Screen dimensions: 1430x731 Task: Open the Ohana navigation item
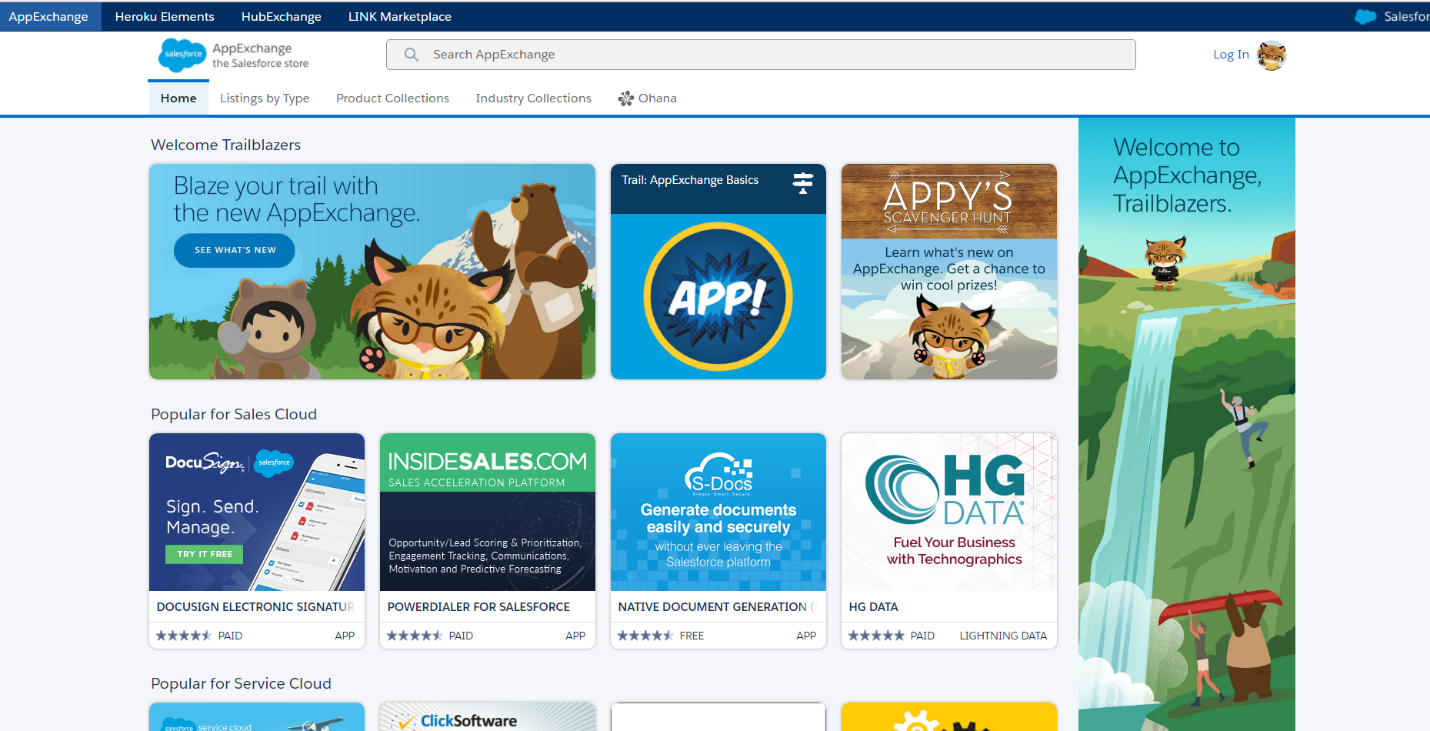coord(647,98)
